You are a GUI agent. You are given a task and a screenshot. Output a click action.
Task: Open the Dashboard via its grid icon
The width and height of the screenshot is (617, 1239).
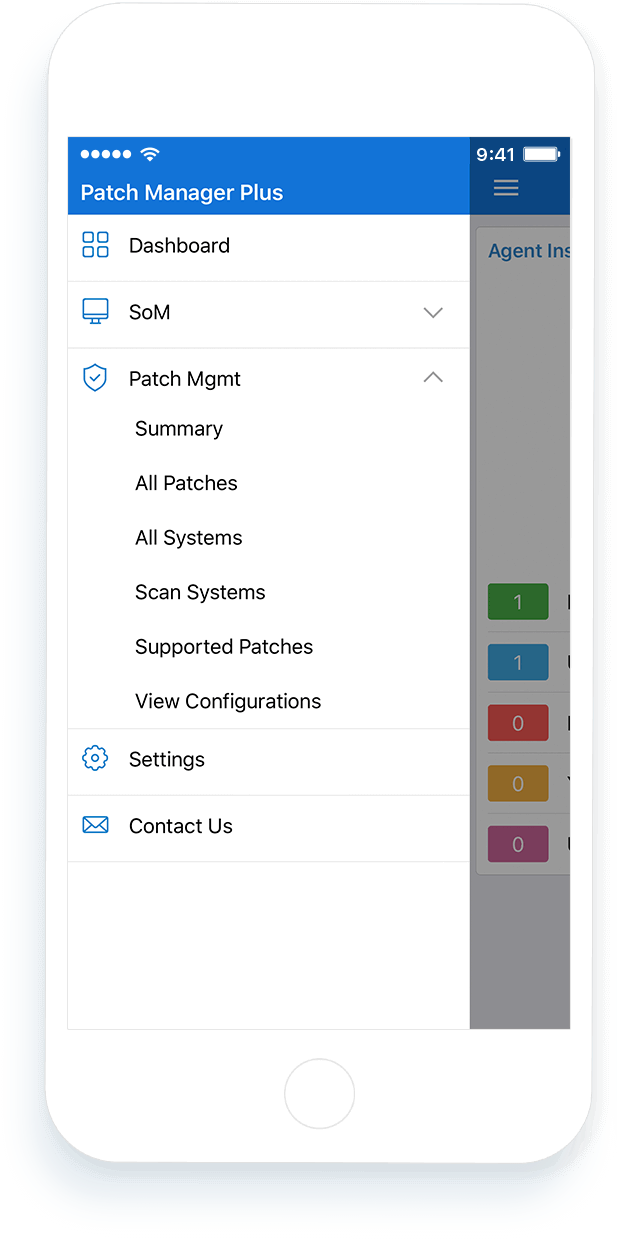pyautogui.click(x=94, y=244)
